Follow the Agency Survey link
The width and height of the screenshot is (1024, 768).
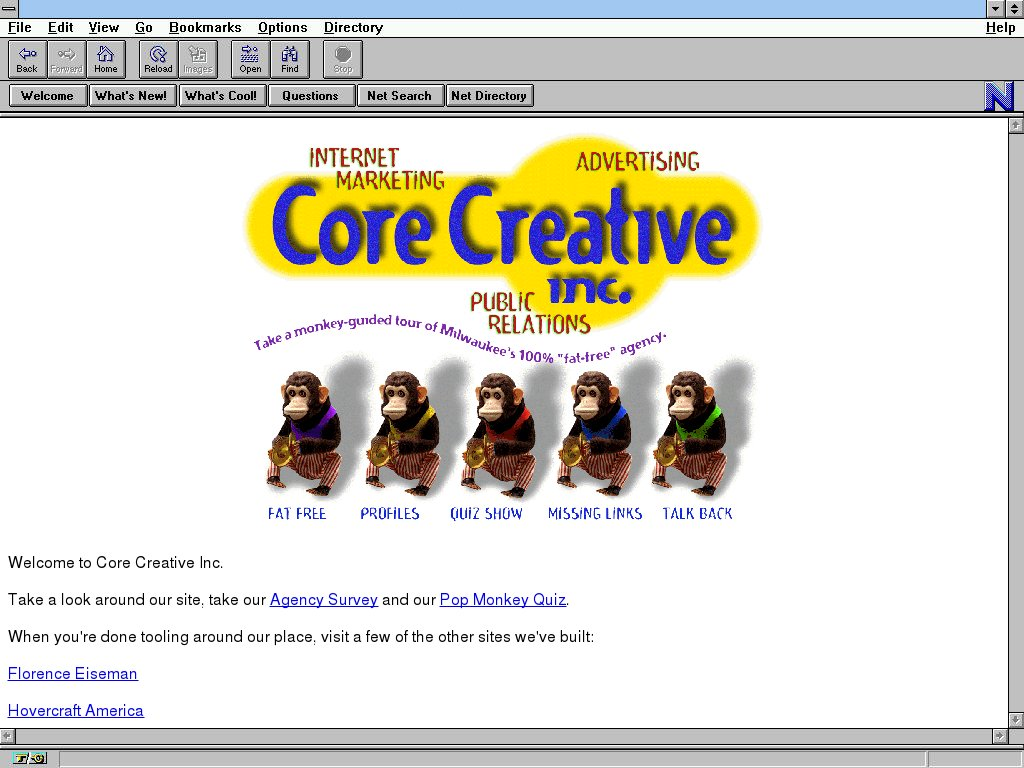[323, 600]
